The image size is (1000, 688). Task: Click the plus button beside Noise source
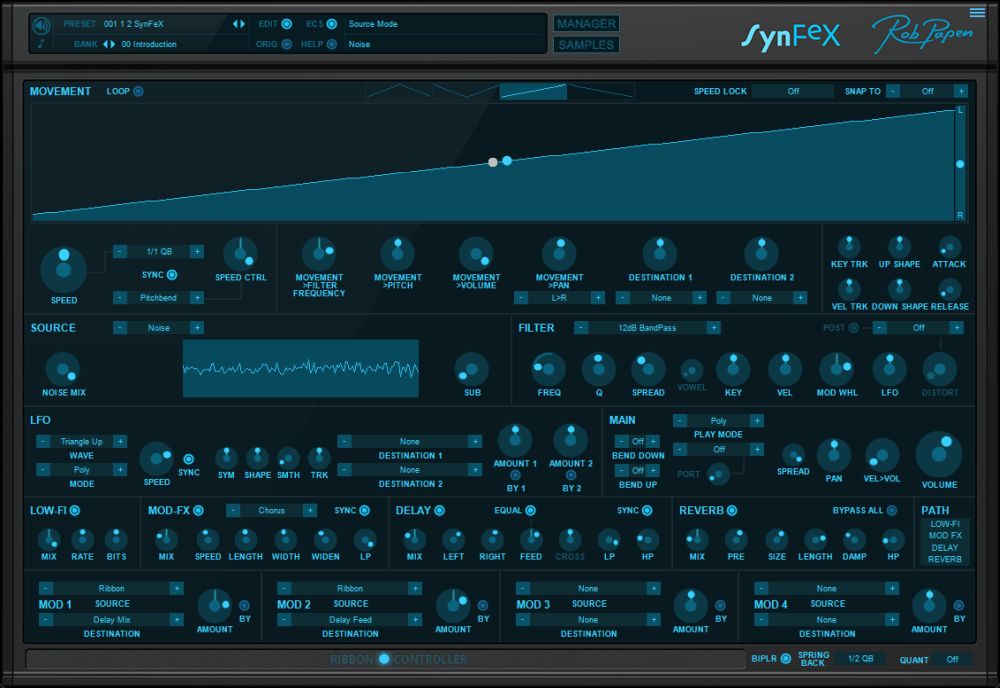coord(197,328)
